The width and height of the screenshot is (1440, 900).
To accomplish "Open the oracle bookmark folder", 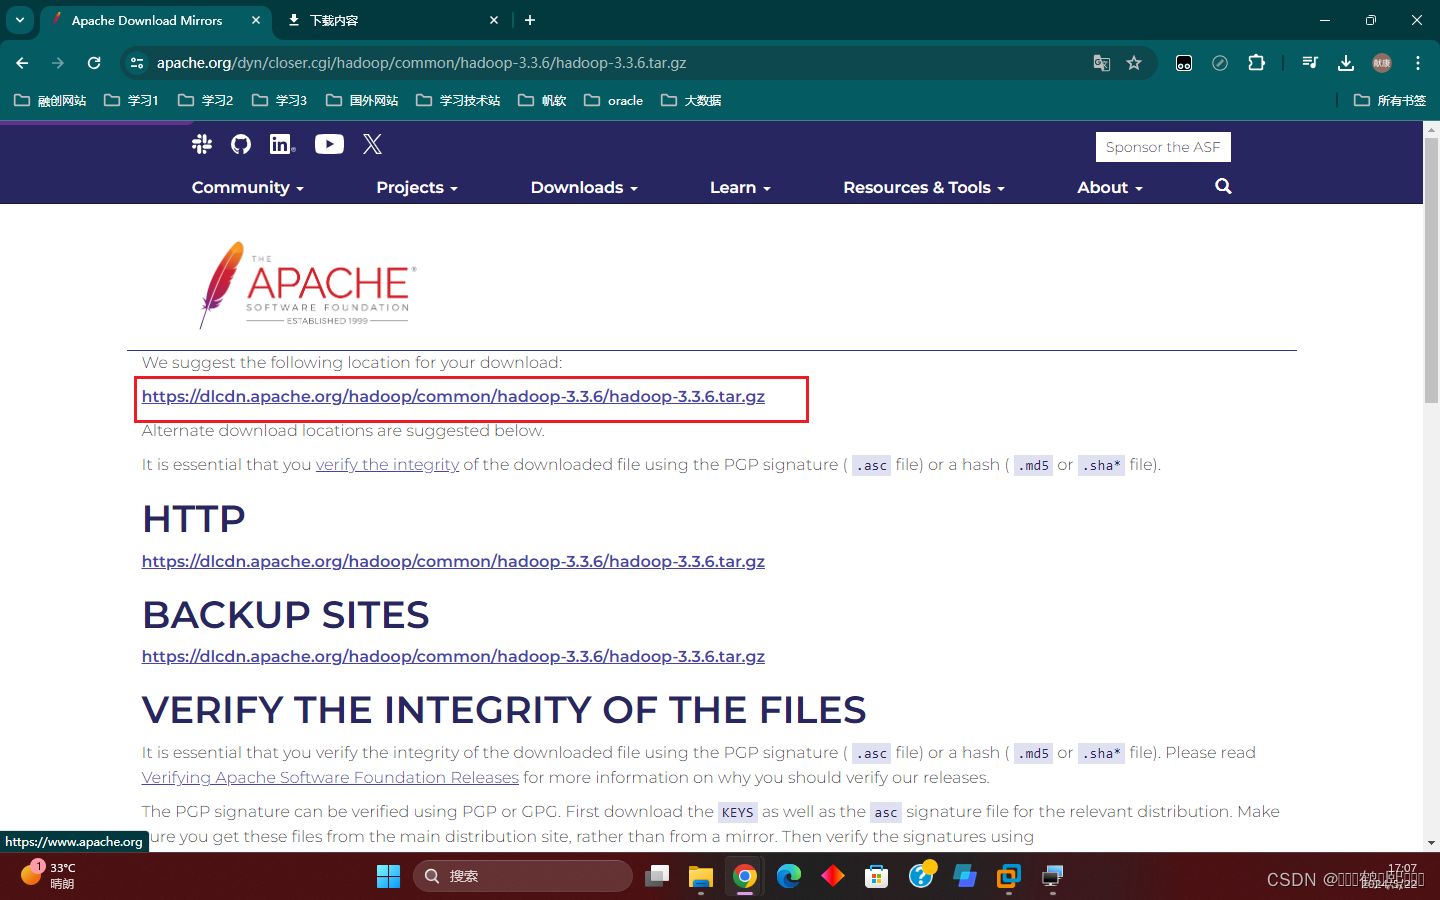I will tap(613, 100).
